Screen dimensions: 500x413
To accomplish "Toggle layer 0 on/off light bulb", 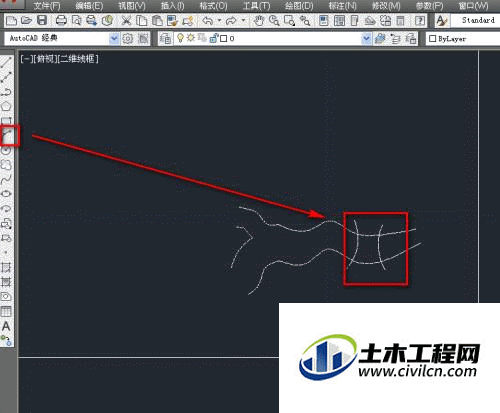I will (x=180, y=38).
